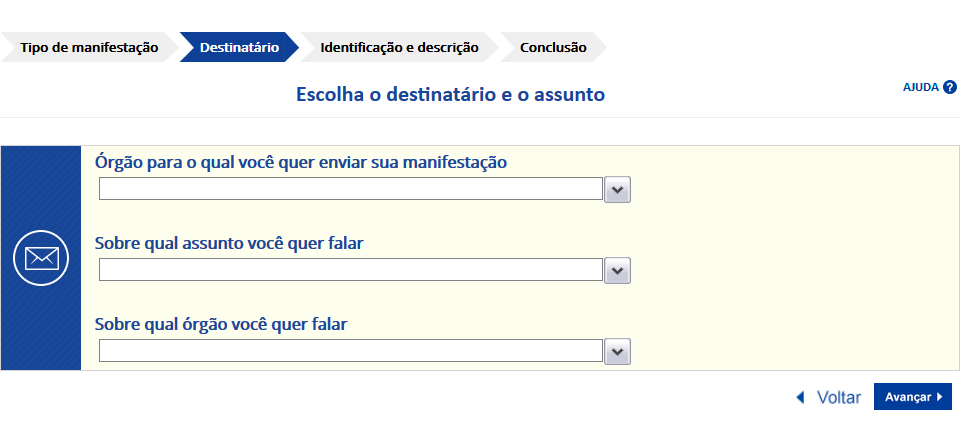Click into the assunto text field
The image size is (968, 433).
(351, 270)
